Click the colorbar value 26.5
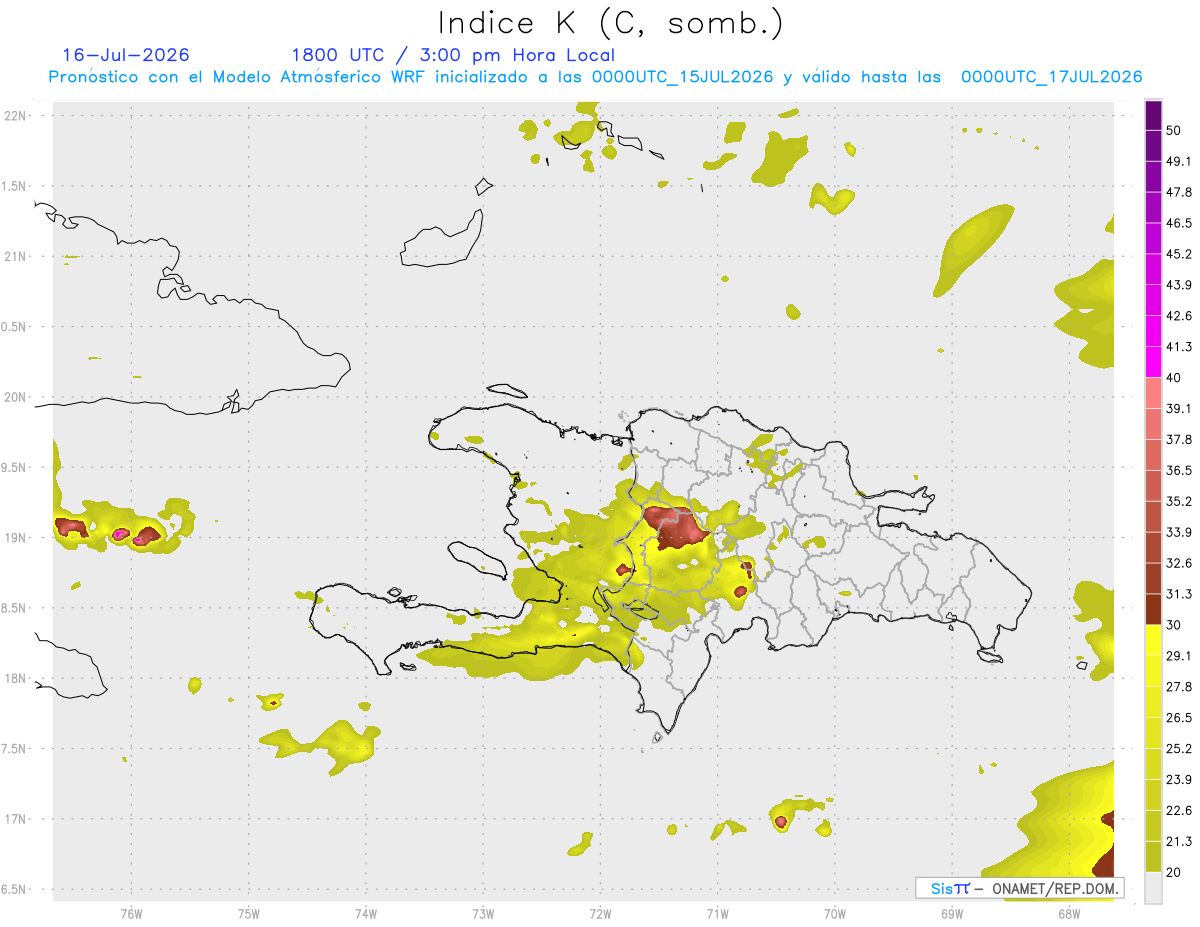The height and width of the screenshot is (927, 1200). (1179, 717)
